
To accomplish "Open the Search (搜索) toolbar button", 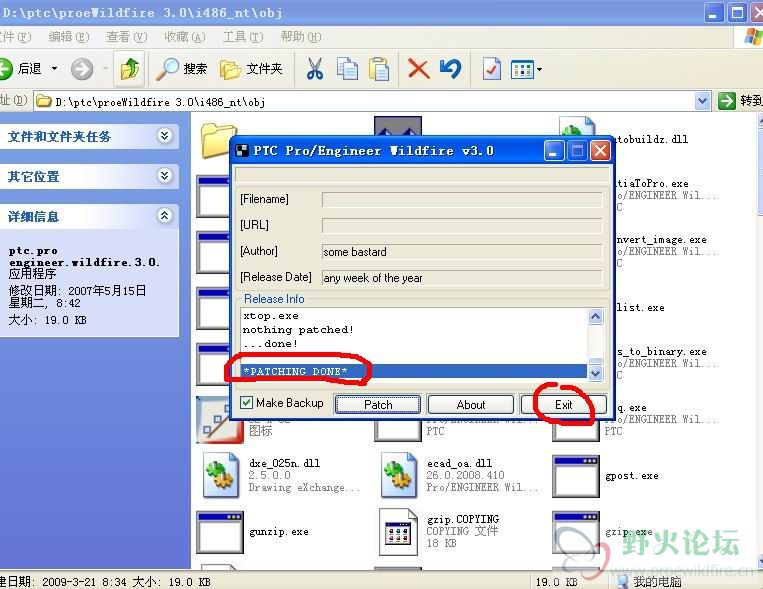I will point(182,69).
